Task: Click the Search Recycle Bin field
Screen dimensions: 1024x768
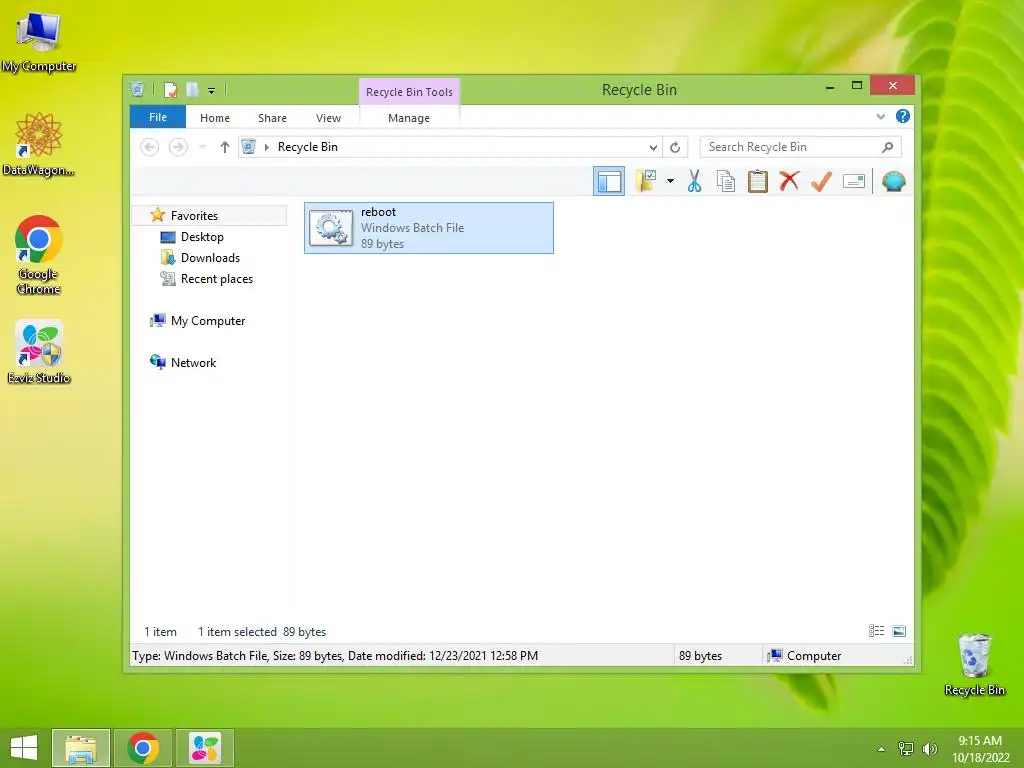Action: (800, 147)
